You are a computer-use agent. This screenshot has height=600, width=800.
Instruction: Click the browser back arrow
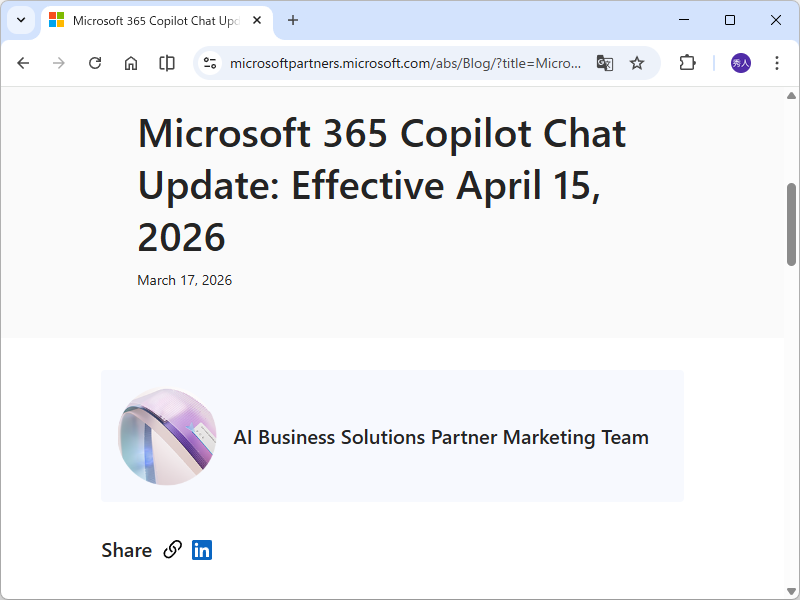click(23, 63)
